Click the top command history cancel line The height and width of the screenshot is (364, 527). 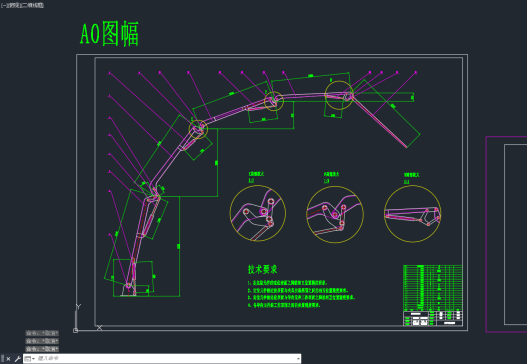[x=42, y=333]
